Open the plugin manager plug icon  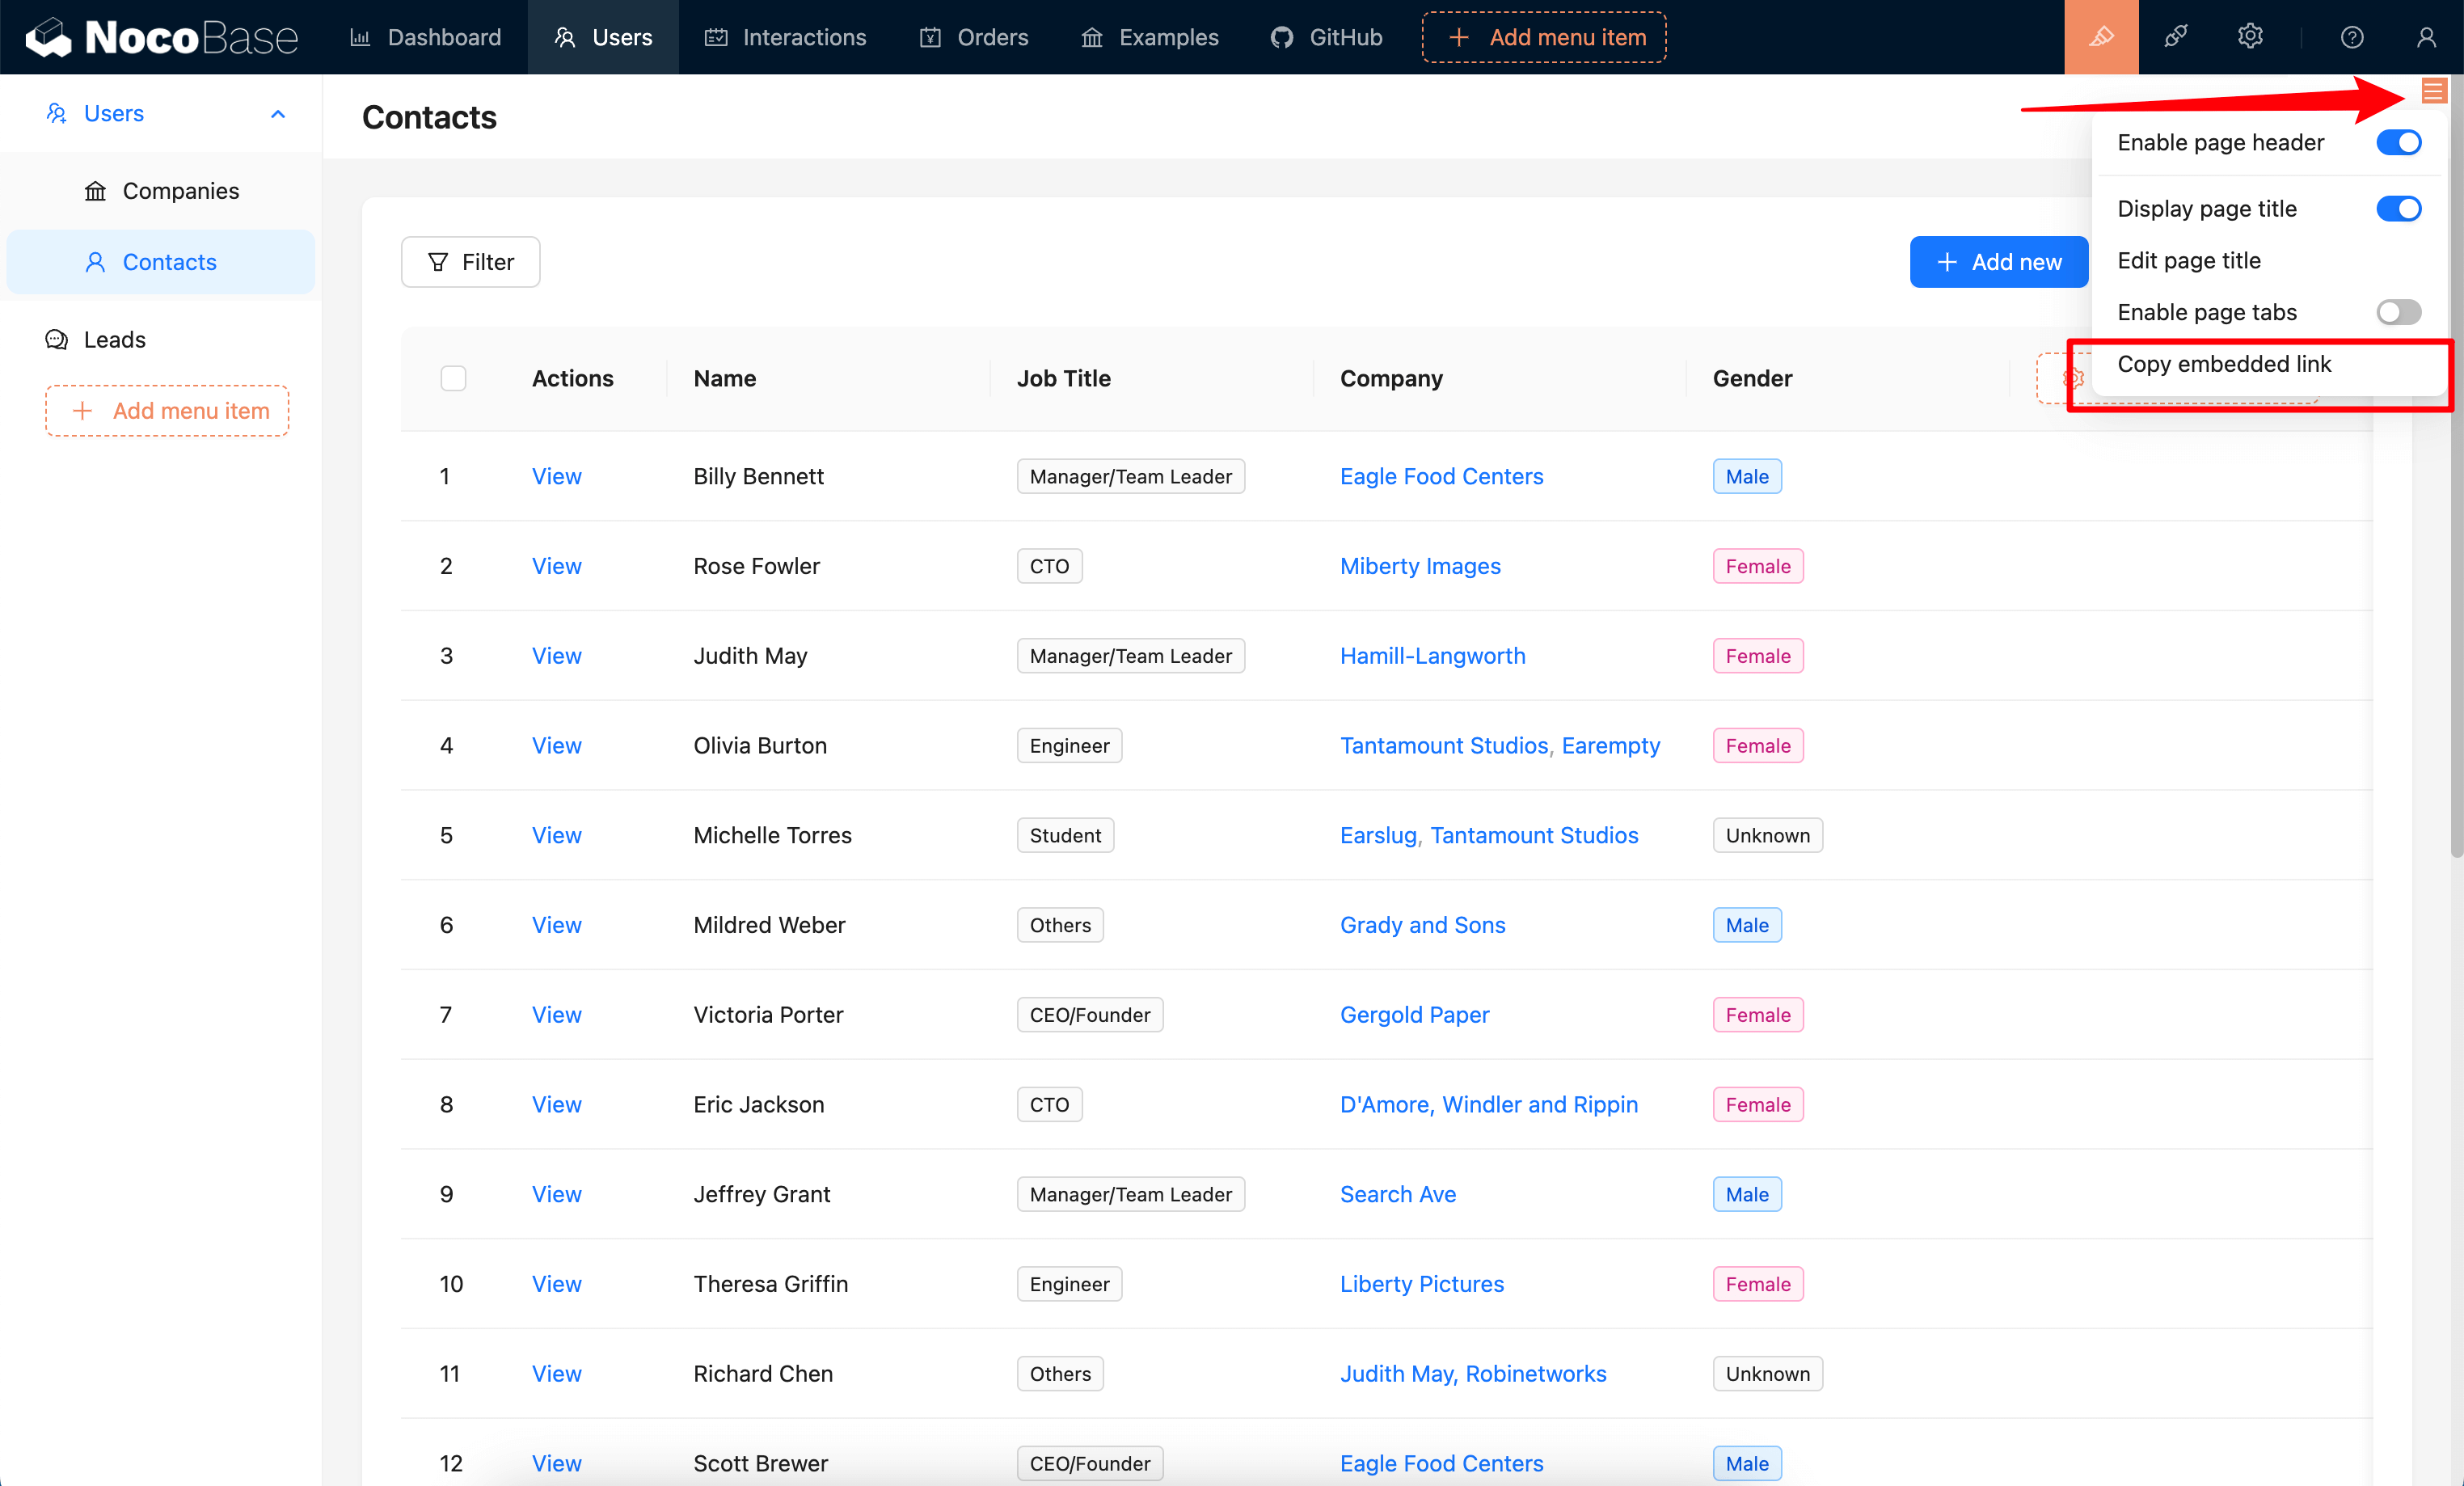(x=2175, y=37)
